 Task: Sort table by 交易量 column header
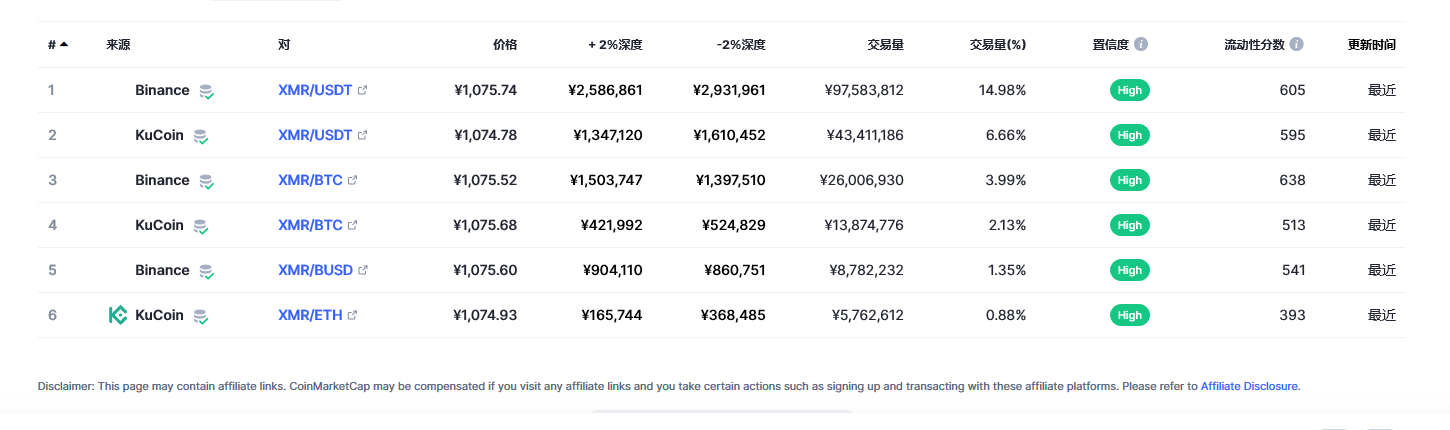coord(885,44)
